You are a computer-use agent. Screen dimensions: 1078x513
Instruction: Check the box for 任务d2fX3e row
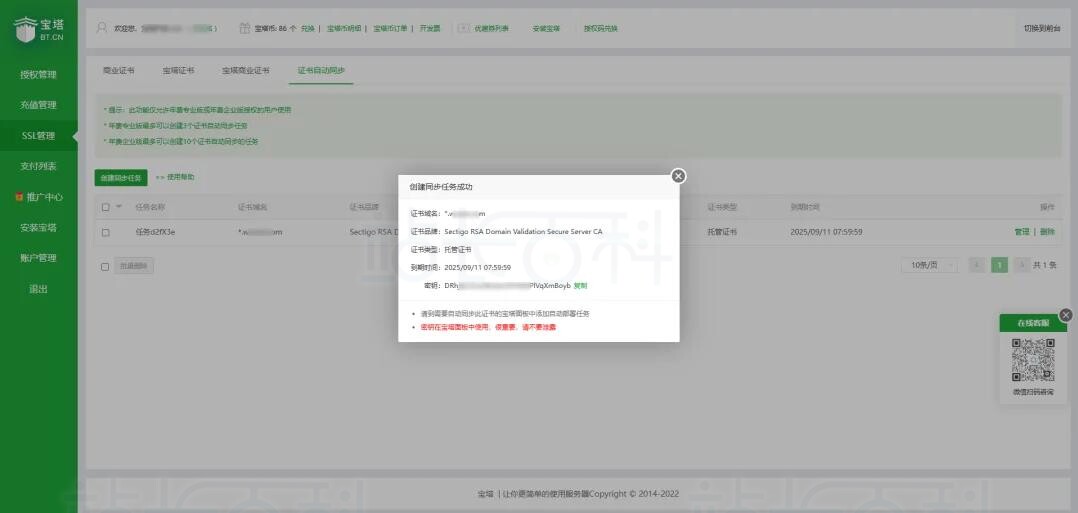(105, 232)
